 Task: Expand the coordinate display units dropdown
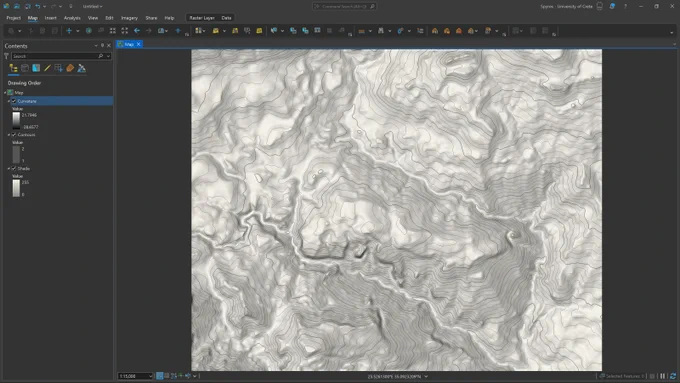click(426, 376)
